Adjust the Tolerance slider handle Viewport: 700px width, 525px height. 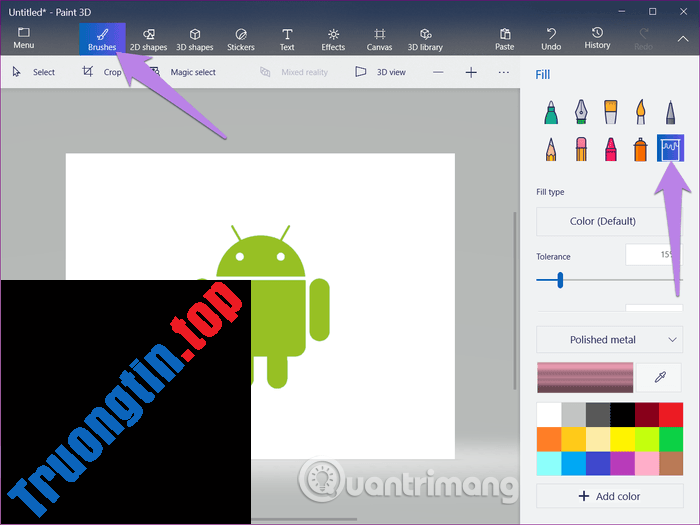[x=560, y=280]
